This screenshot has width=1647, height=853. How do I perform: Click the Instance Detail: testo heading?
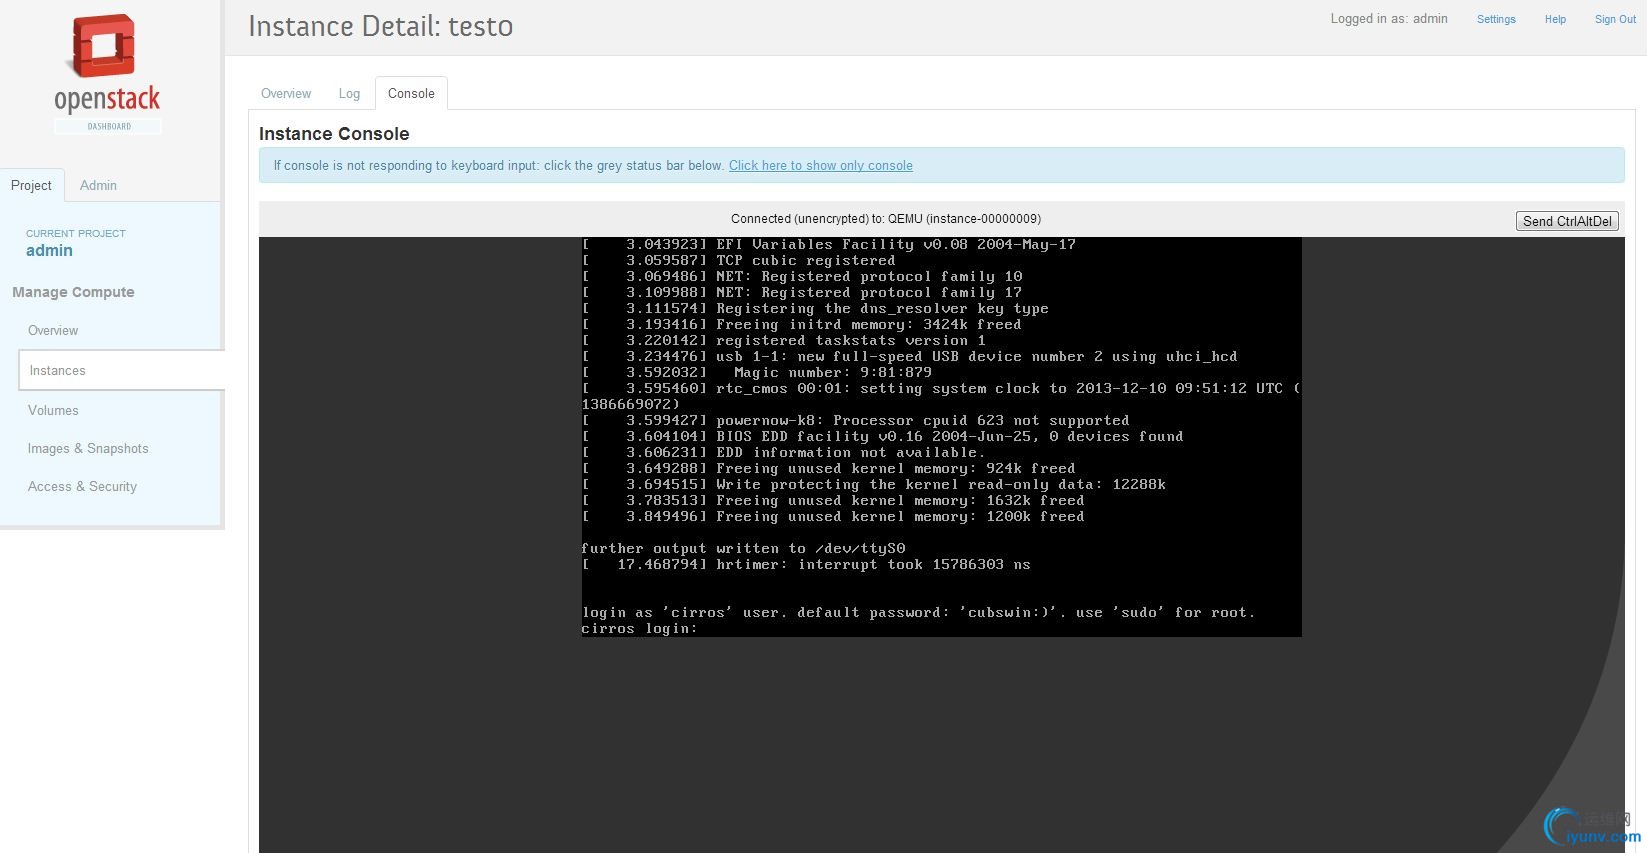380,26
